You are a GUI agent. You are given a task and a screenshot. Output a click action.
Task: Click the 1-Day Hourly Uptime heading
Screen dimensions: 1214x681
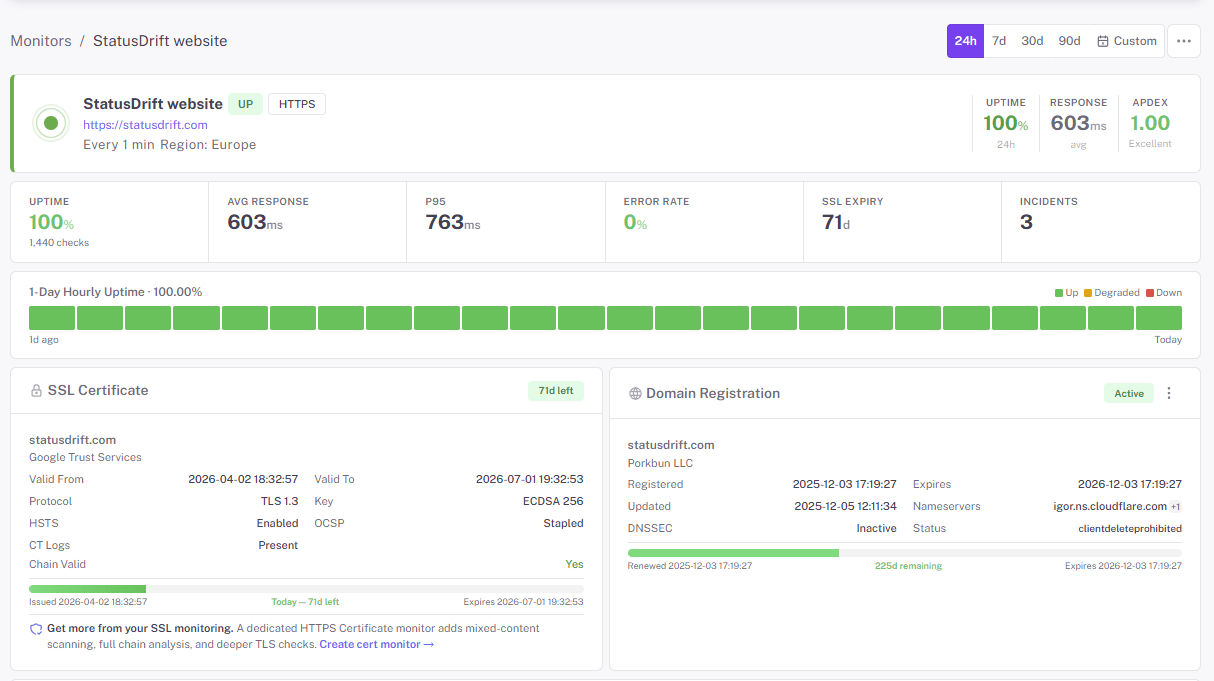point(116,292)
